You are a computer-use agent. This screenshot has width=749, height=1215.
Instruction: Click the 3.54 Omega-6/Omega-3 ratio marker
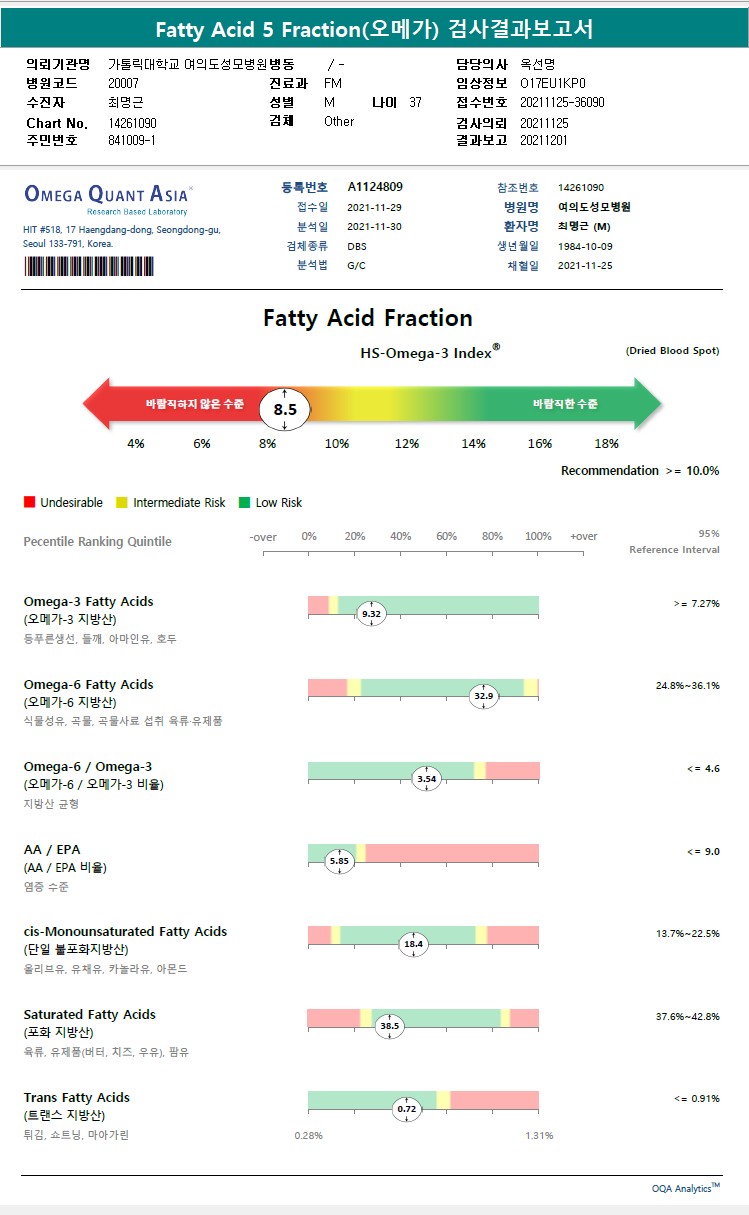426,778
